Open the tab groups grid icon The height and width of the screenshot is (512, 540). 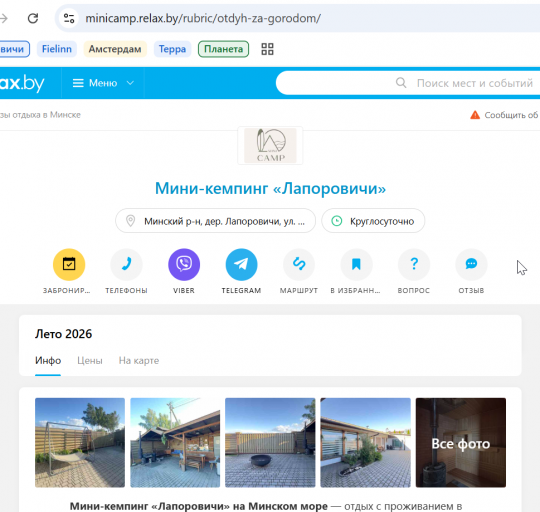267,49
